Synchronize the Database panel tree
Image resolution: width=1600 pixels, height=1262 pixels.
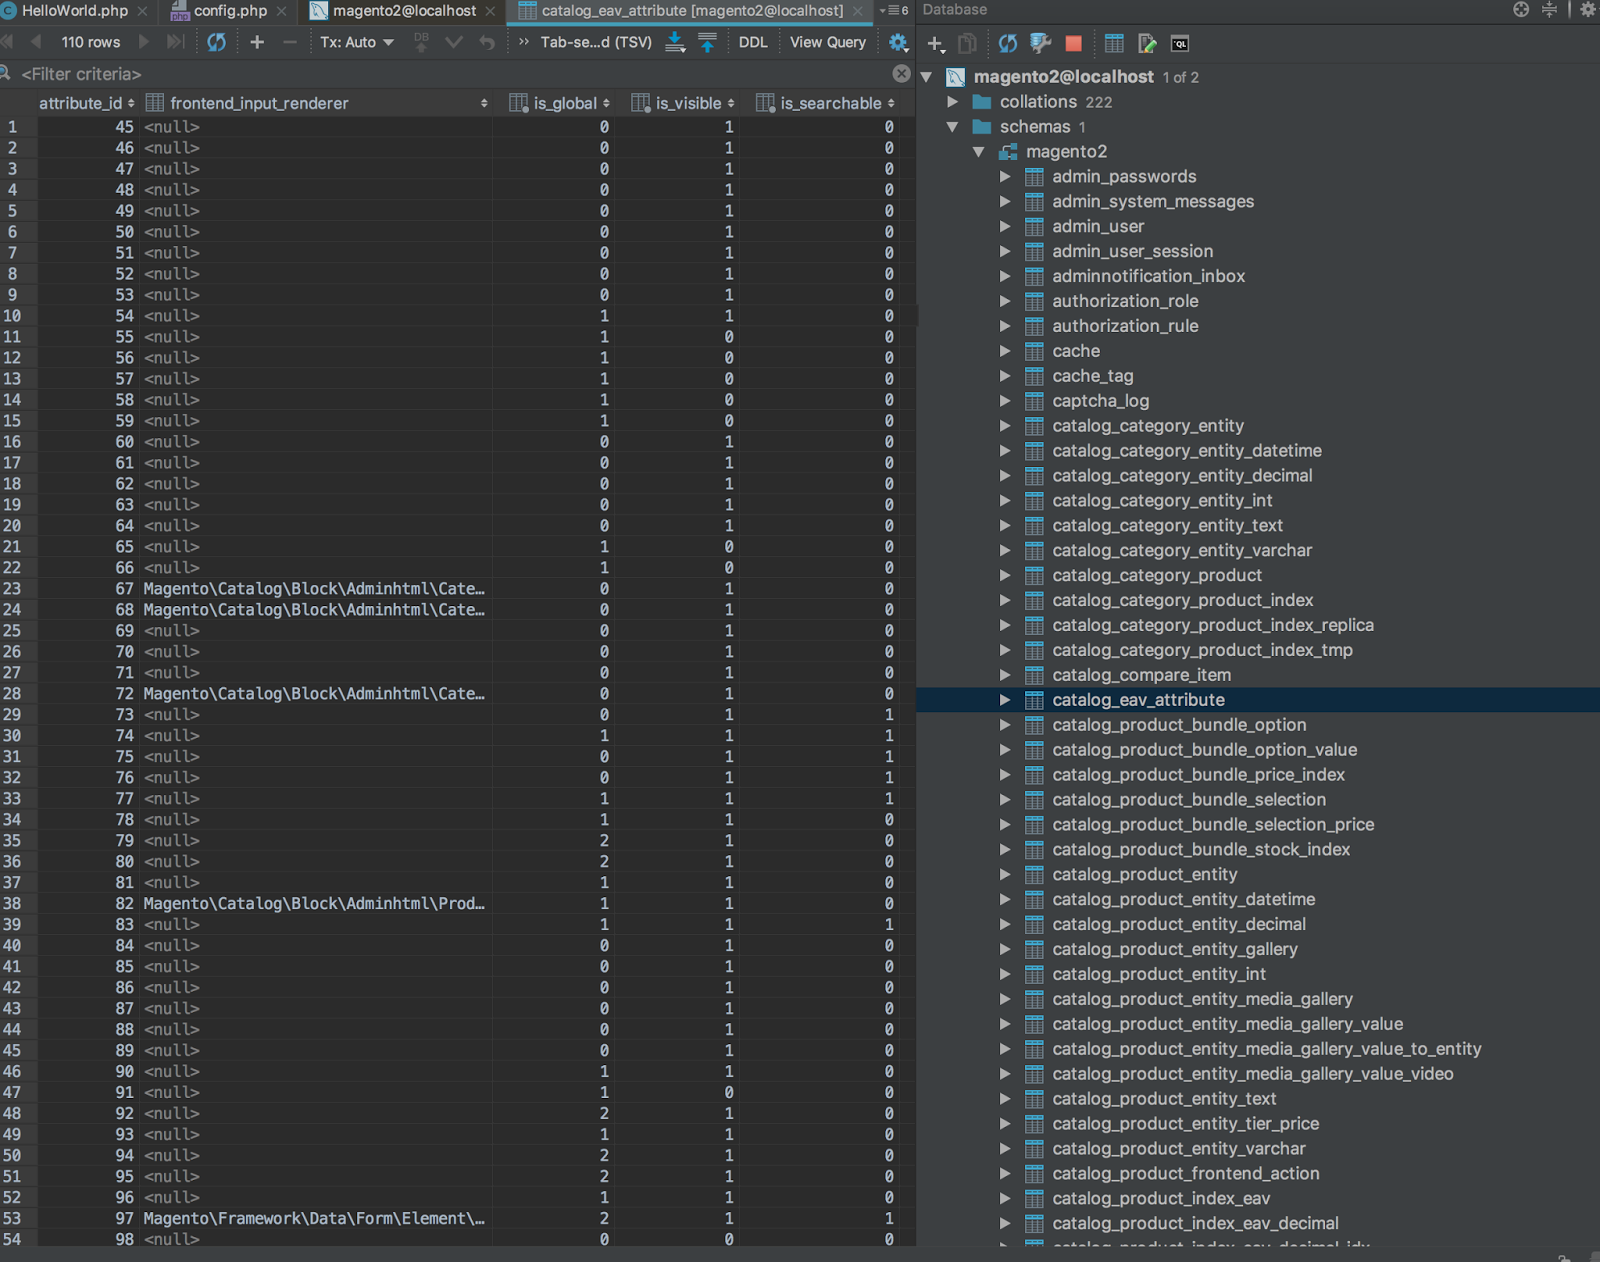tap(1008, 43)
